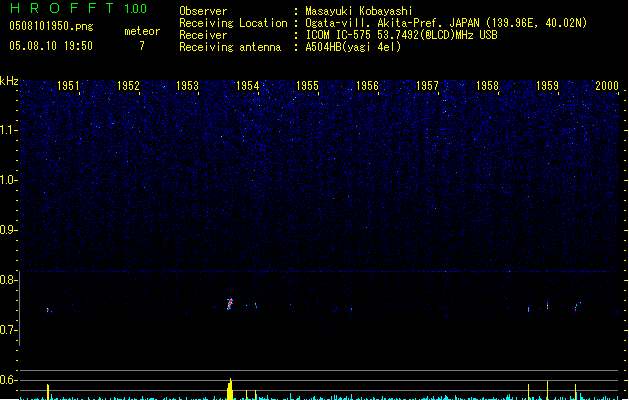629x400 pixels.
Task: Click the 1.0 frequency axis label
Action: [x=8, y=180]
